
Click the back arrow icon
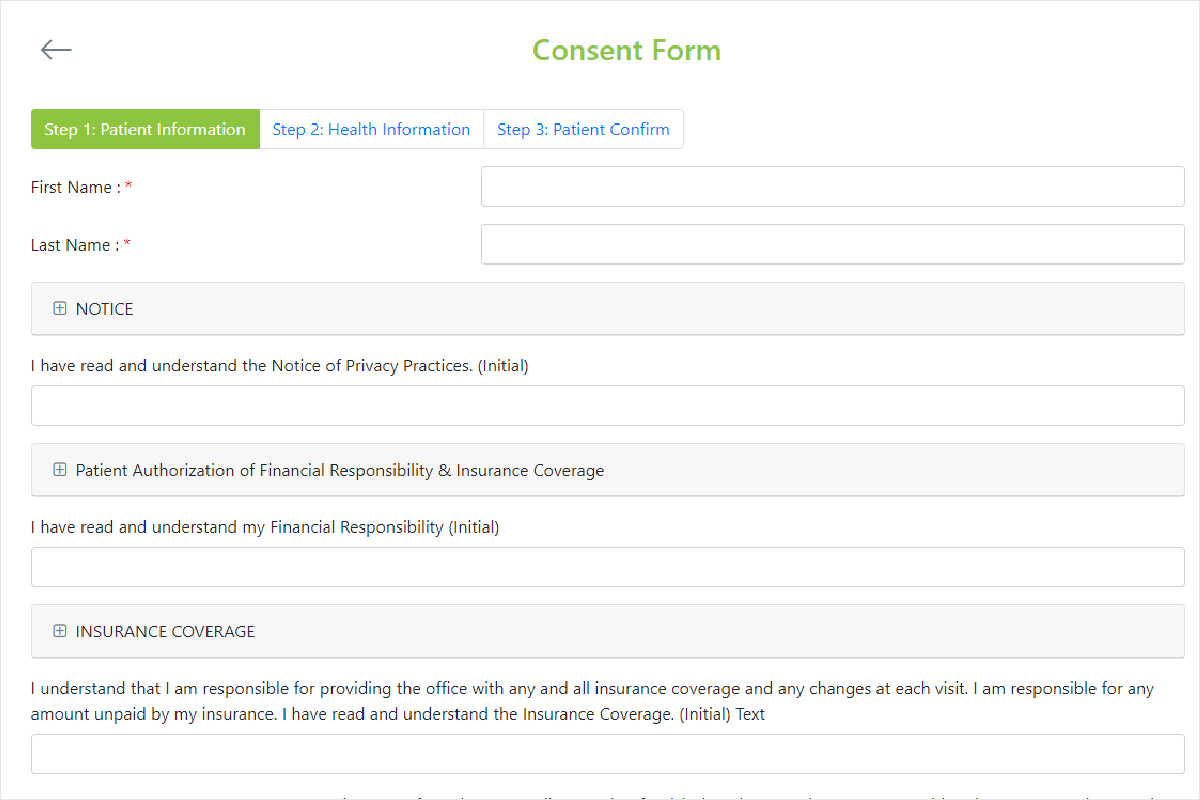[x=56, y=50]
